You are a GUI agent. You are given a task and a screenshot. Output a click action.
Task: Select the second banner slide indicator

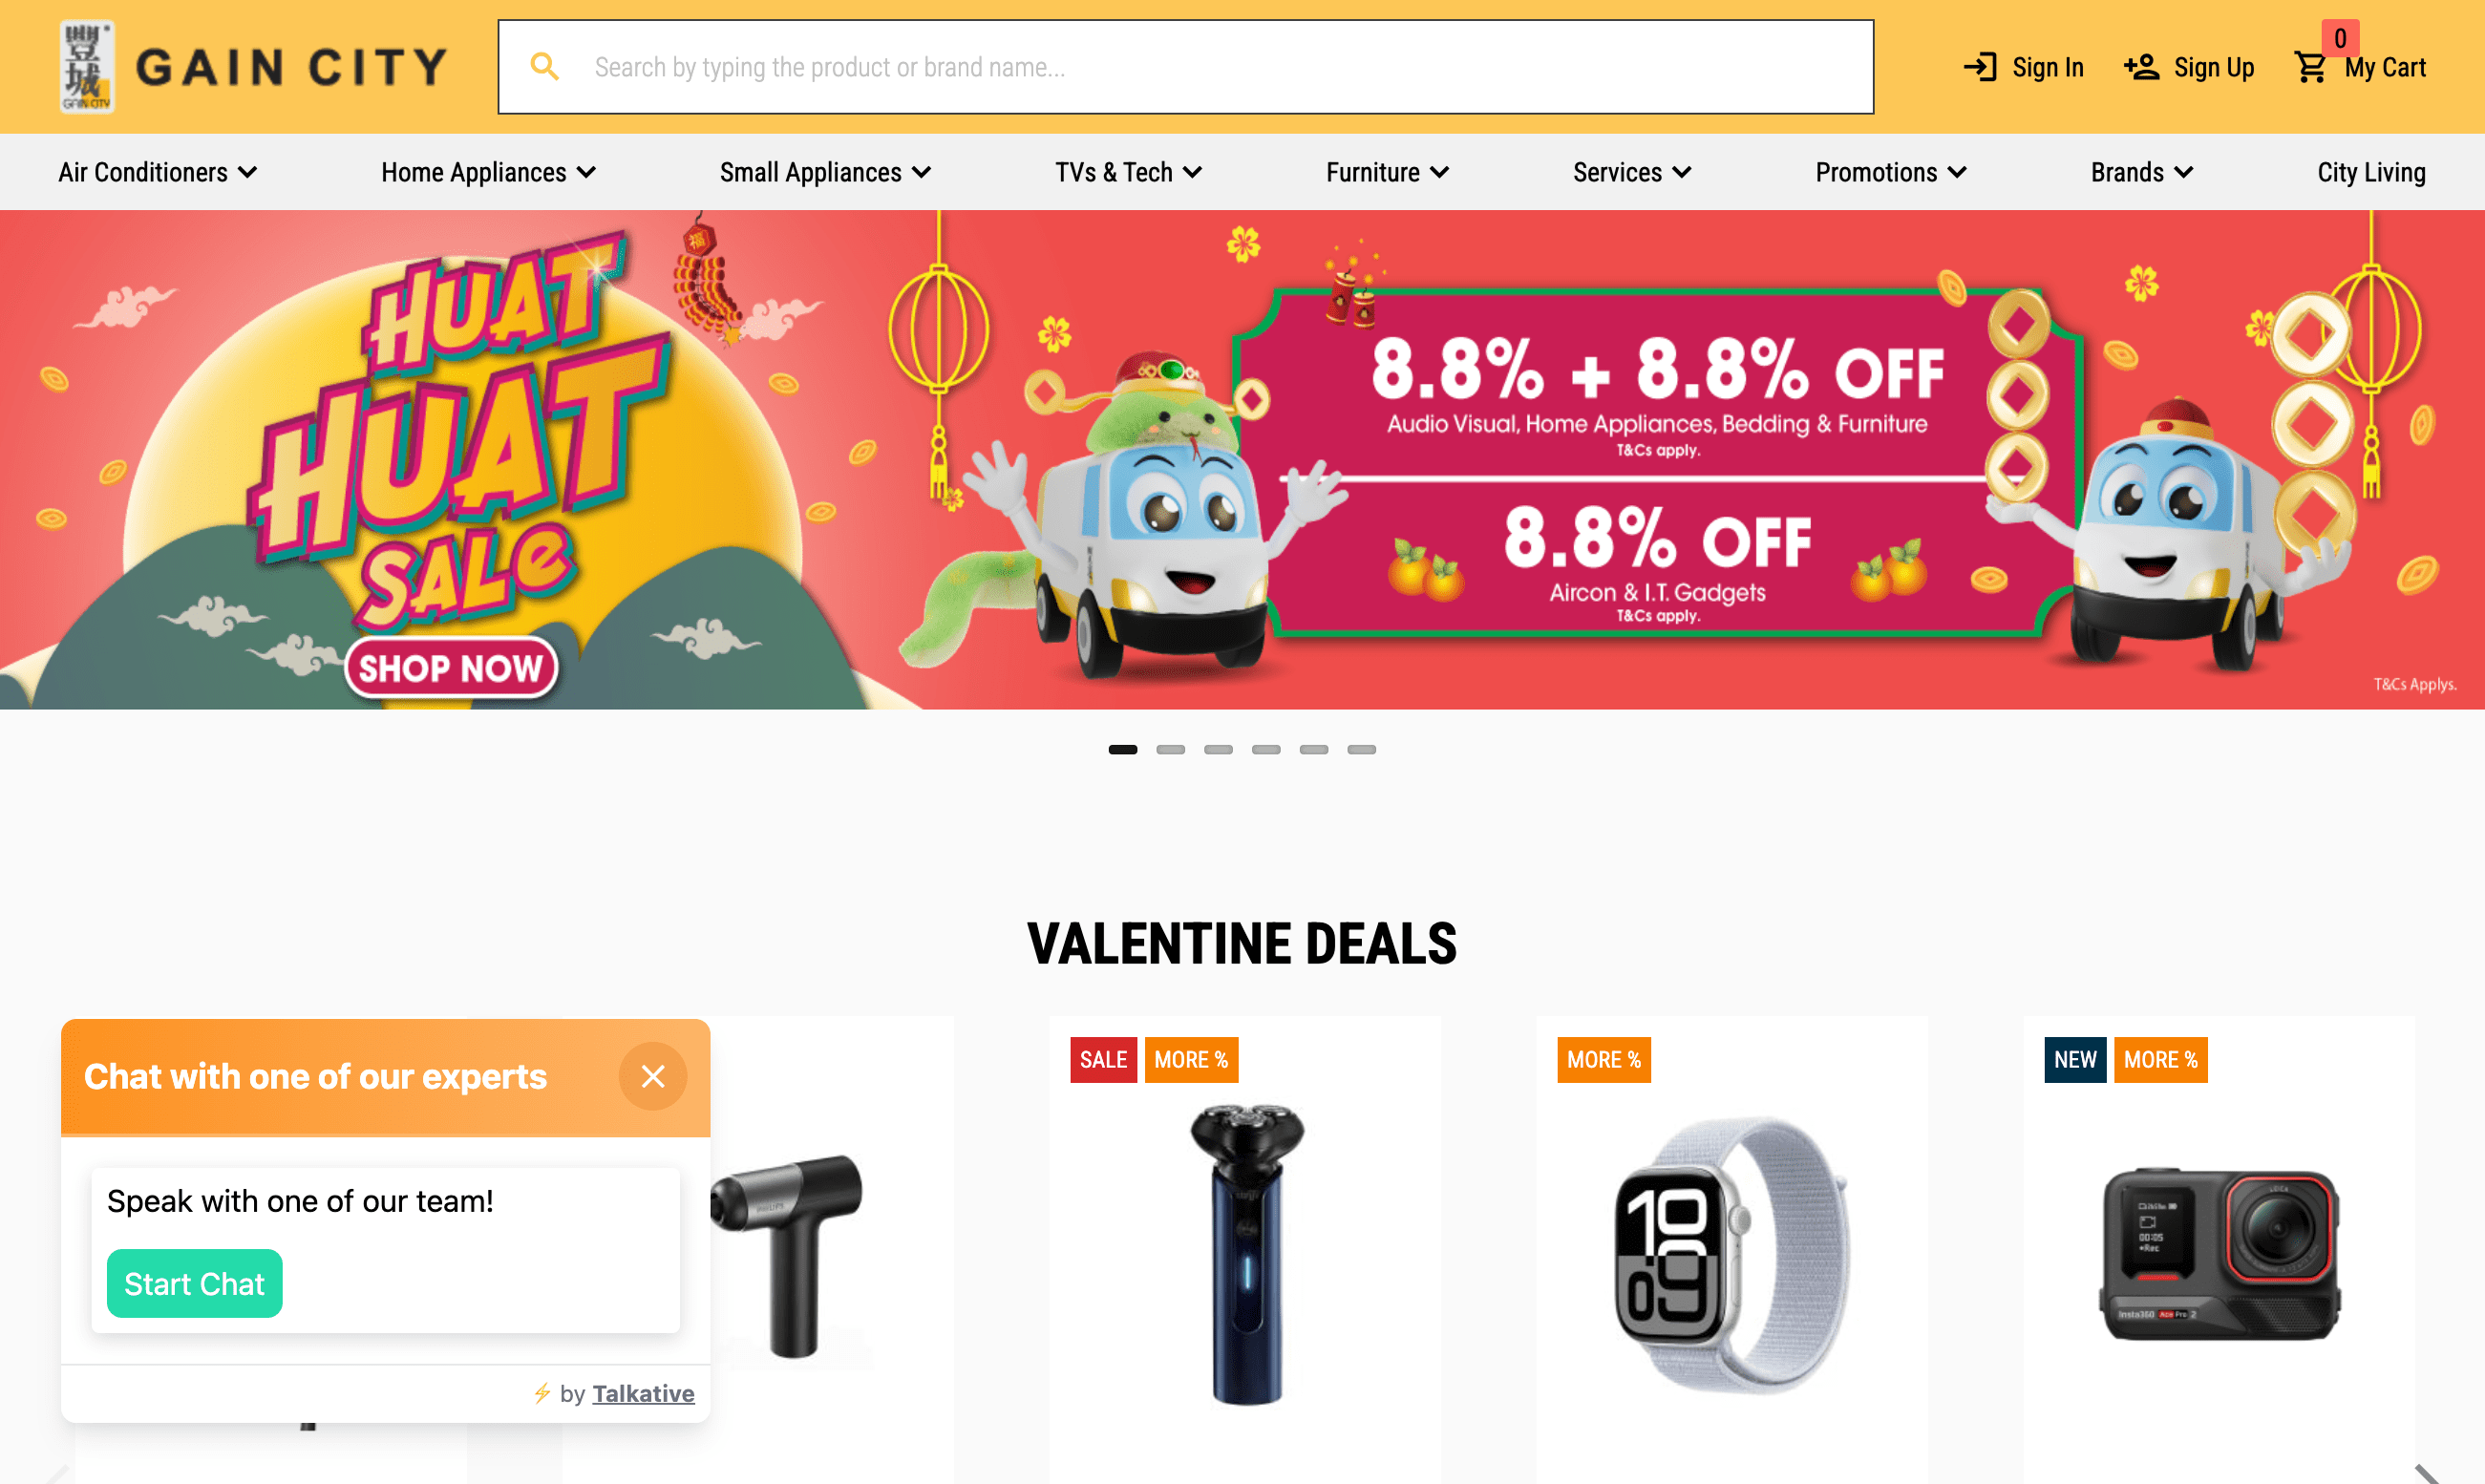(1170, 749)
